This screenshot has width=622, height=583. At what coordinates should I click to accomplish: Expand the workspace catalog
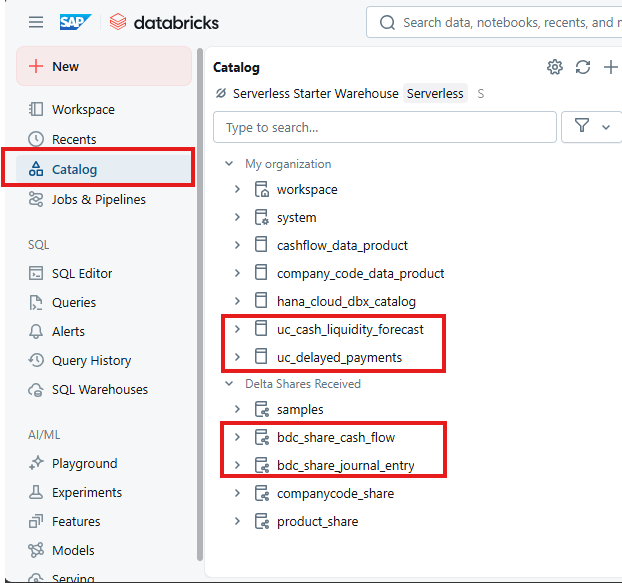[x=237, y=189]
